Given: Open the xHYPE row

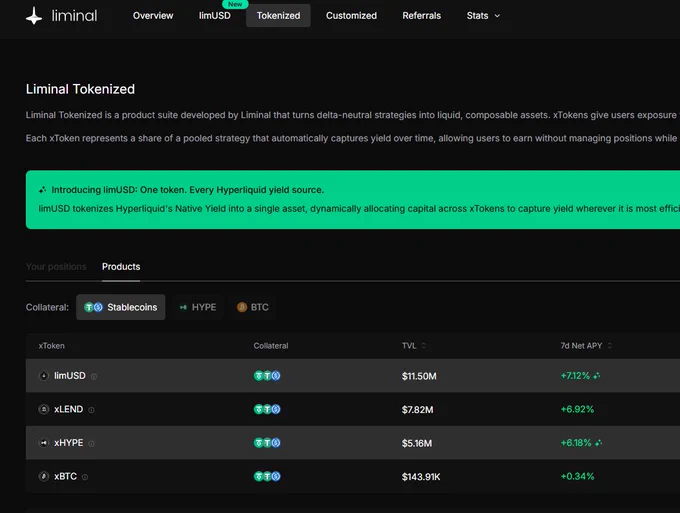Looking at the screenshot, I should click(x=353, y=443).
